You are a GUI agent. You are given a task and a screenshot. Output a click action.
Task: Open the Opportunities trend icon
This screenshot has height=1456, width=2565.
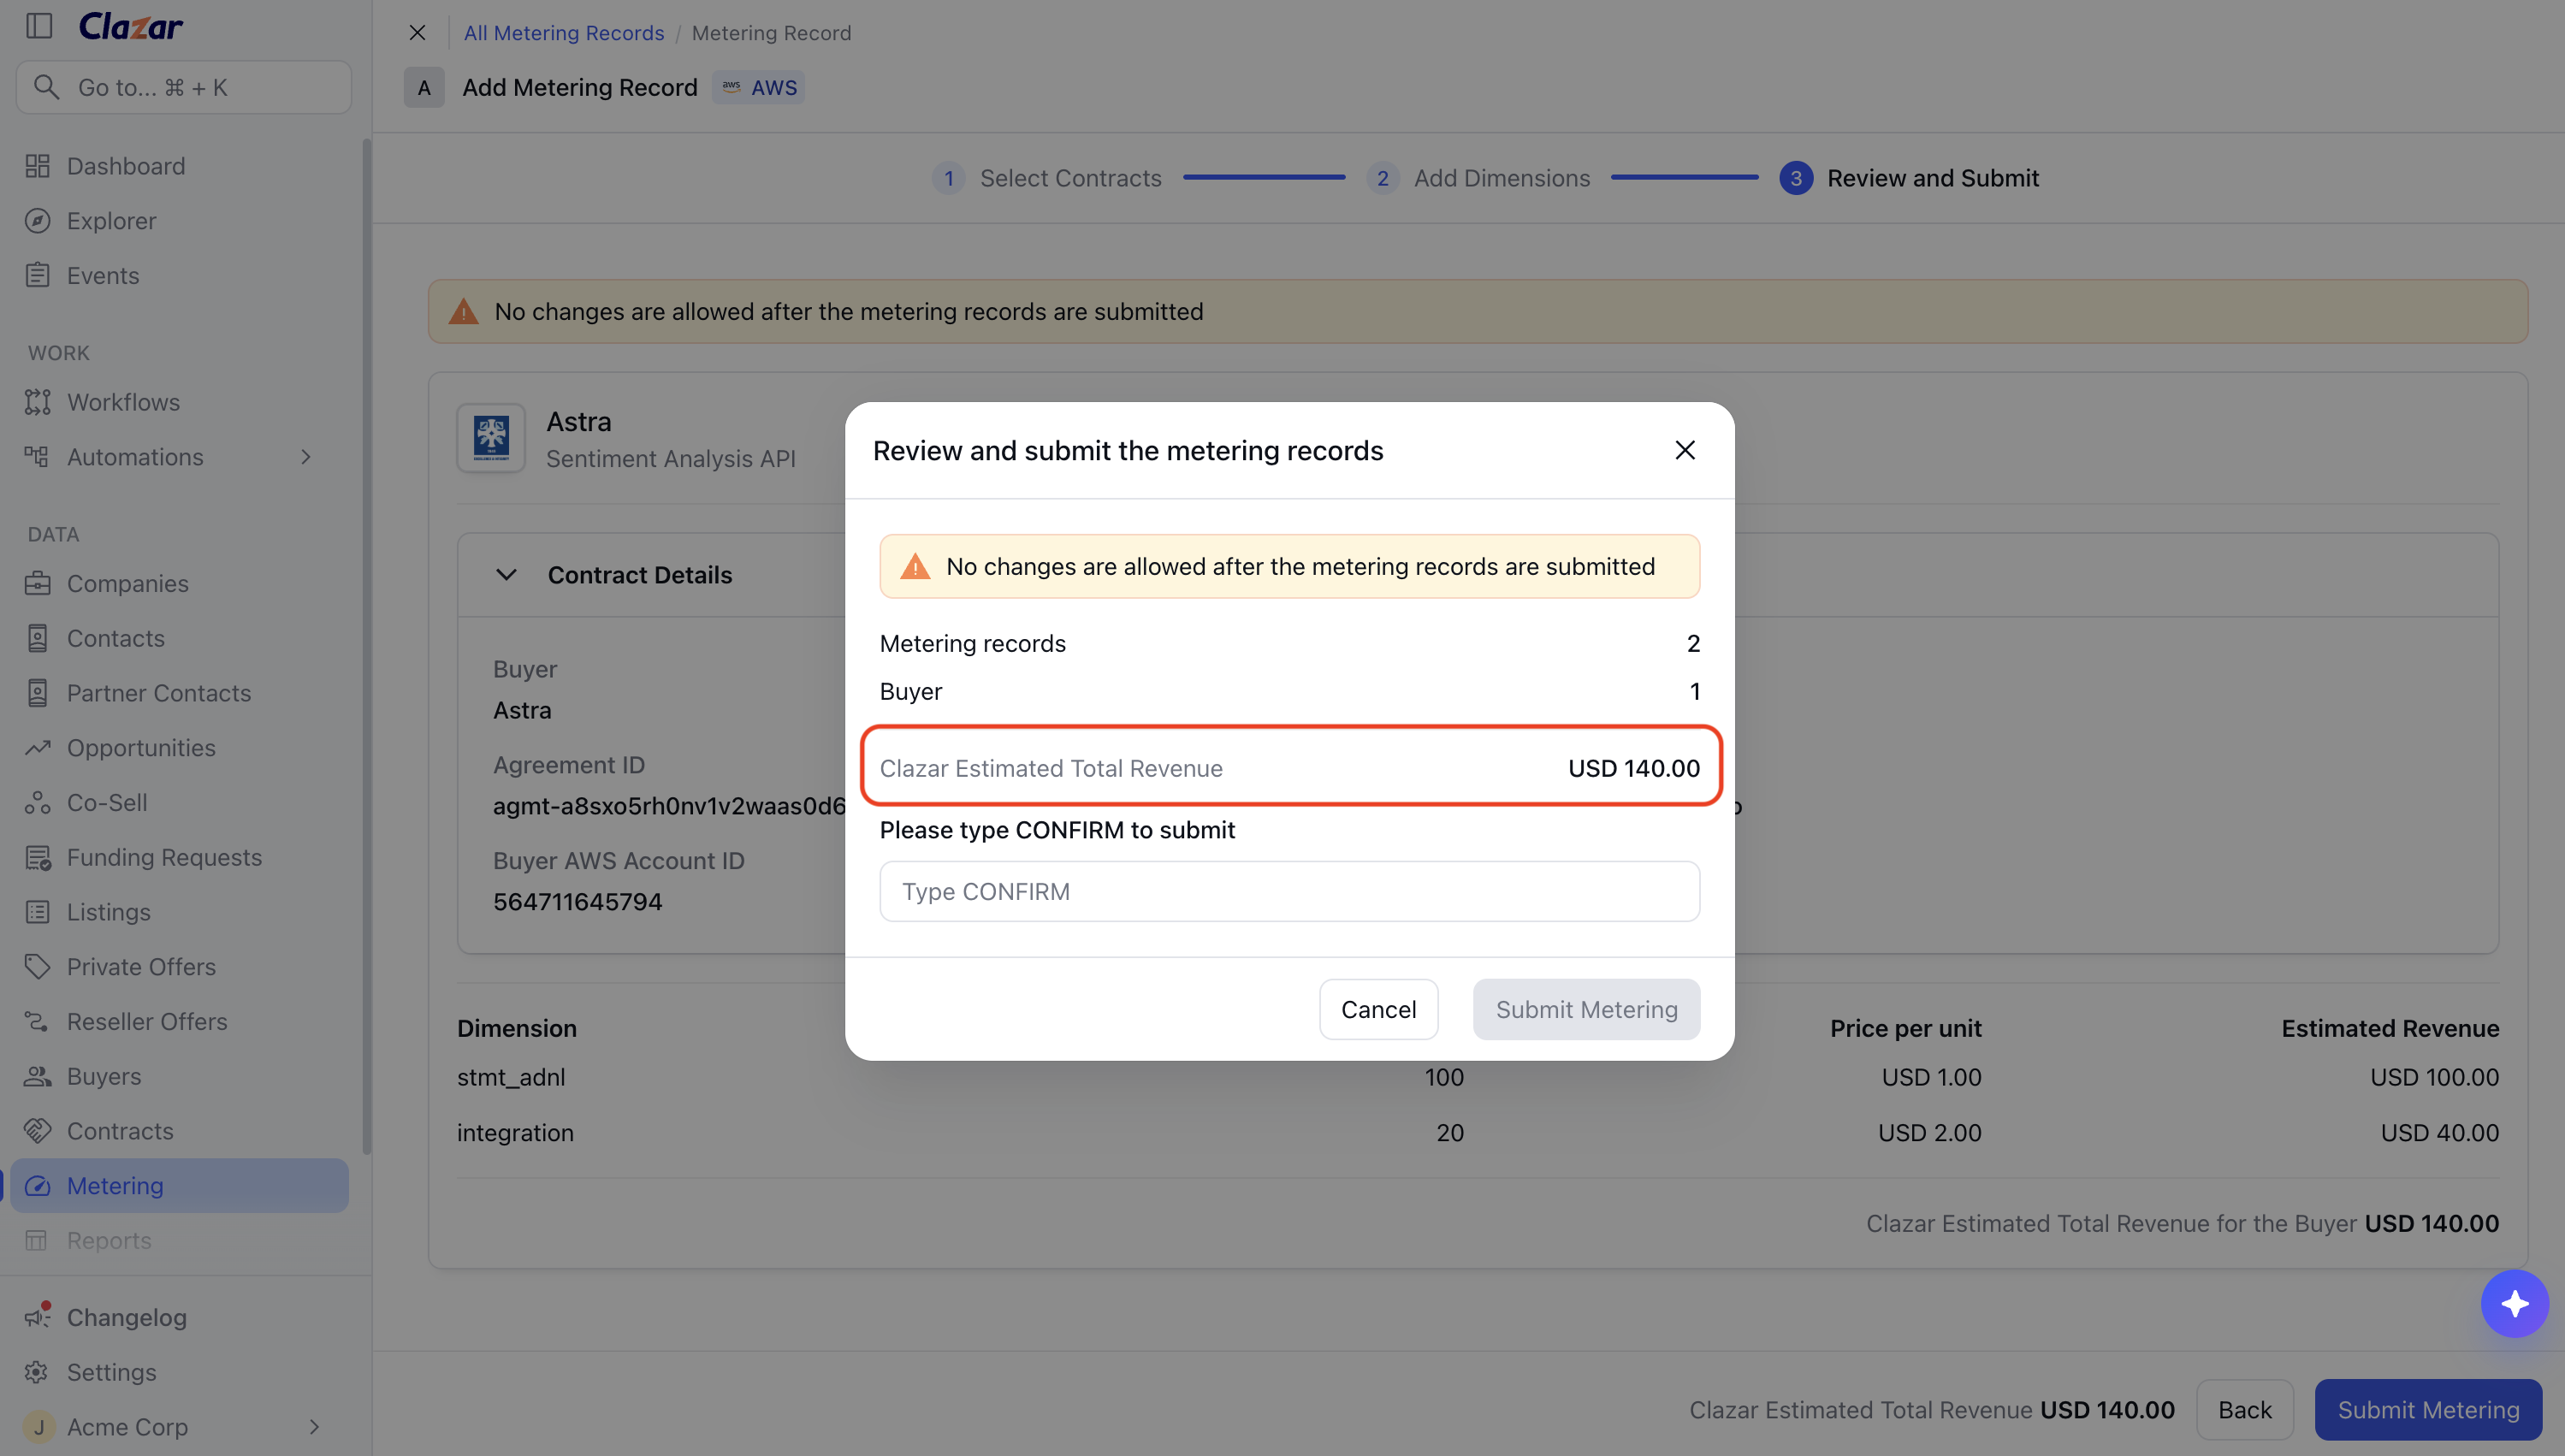coord(38,748)
